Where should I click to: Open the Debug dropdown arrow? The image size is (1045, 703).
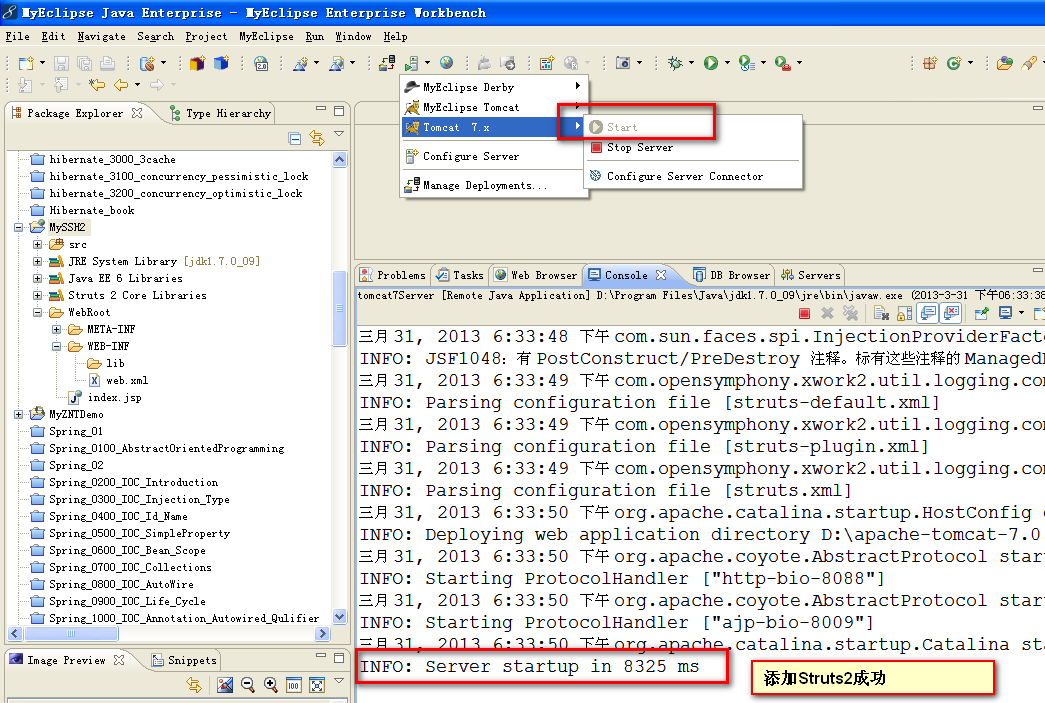pos(691,63)
